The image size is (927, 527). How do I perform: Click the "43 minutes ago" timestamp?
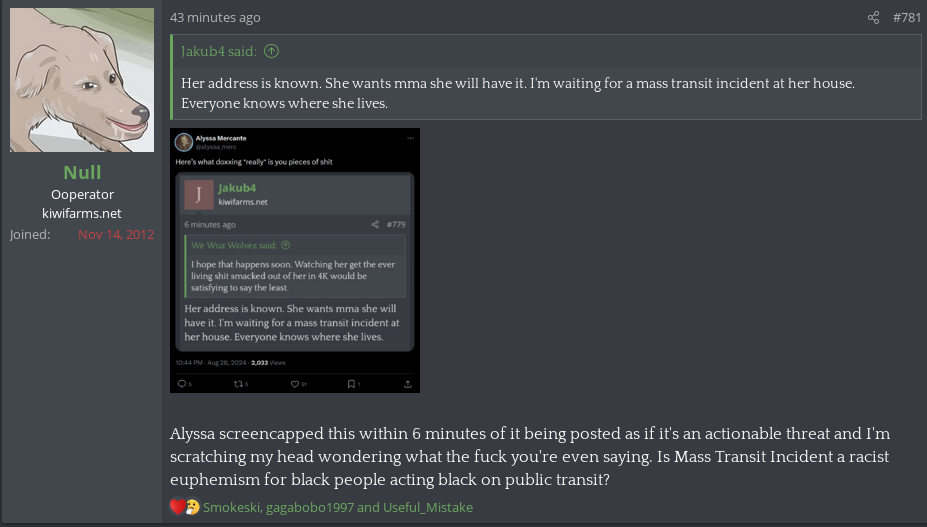215,18
